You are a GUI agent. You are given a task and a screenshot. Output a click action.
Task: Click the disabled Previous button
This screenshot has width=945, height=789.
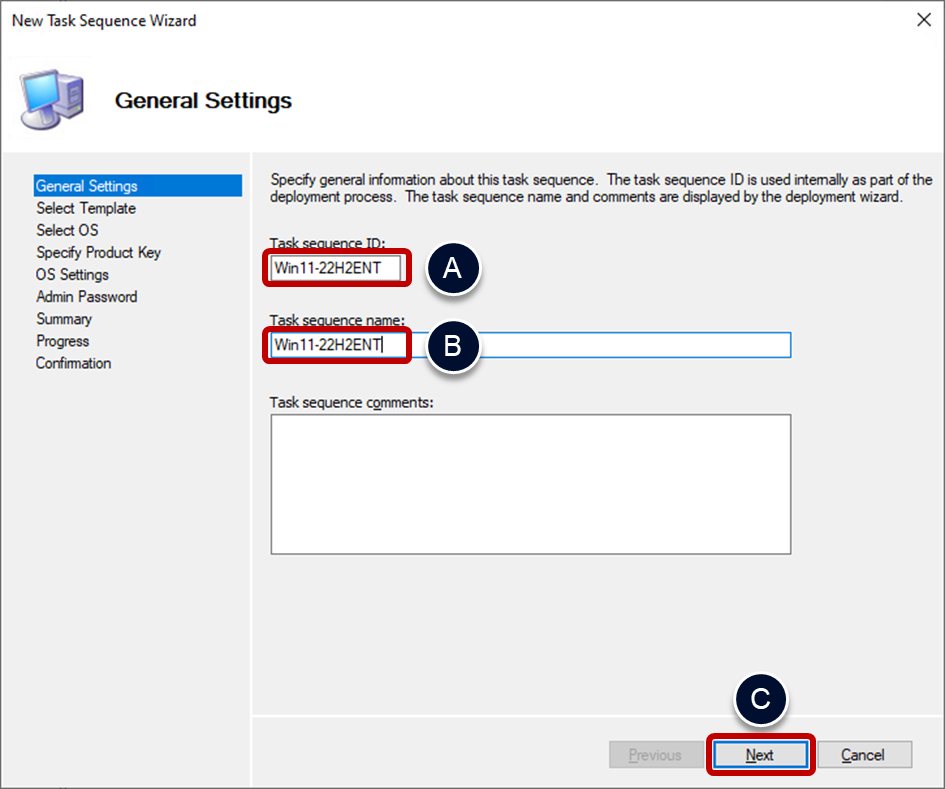[x=656, y=754]
